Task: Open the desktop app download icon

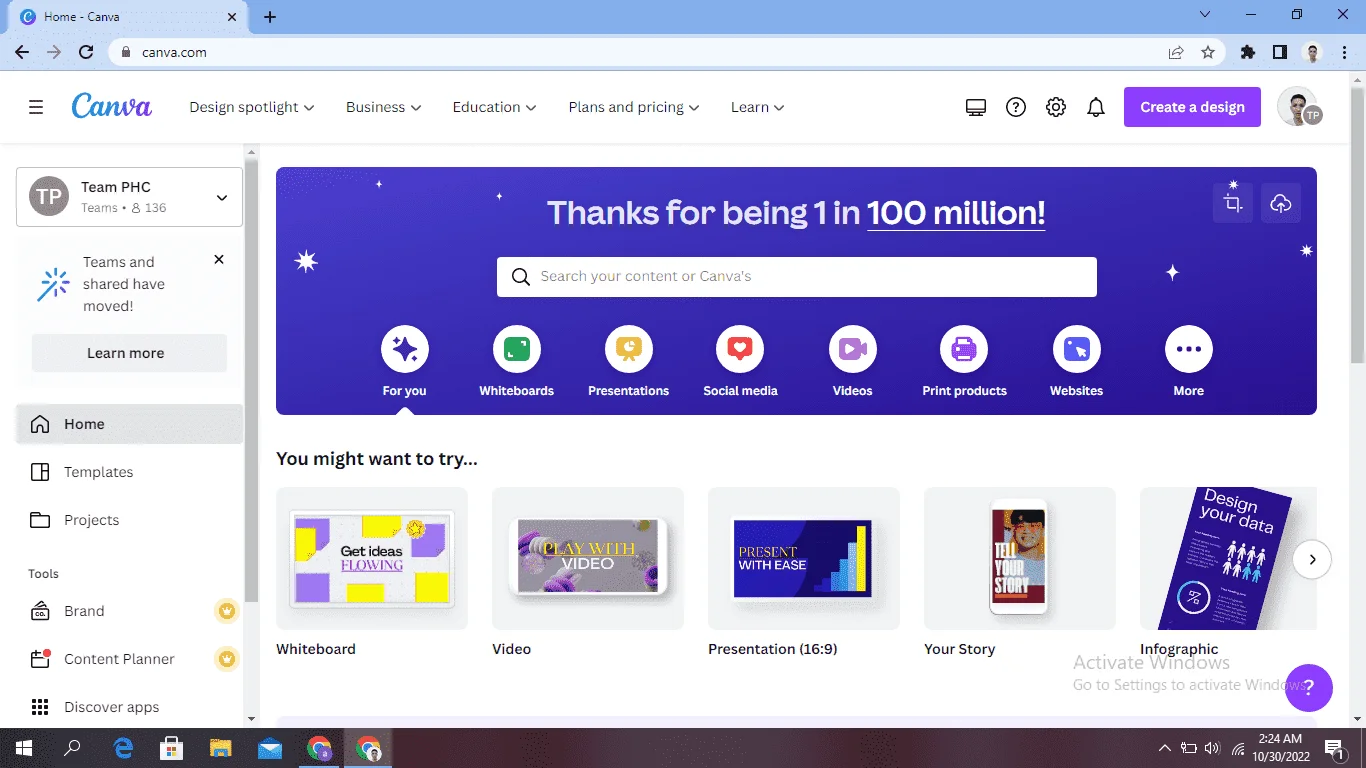Action: pyautogui.click(x=976, y=107)
